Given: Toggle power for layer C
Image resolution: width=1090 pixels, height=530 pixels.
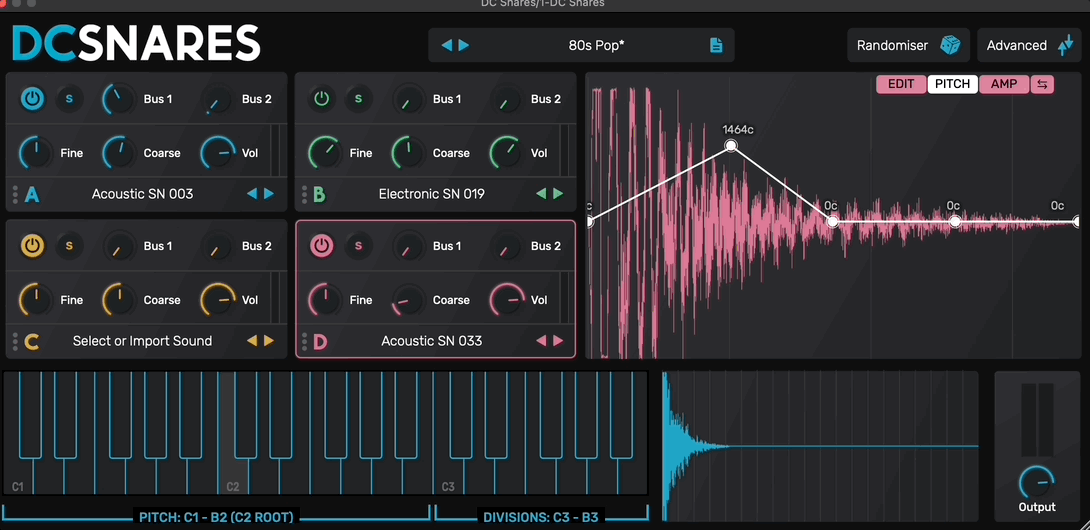Looking at the screenshot, I should pyautogui.click(x=32, y=246).
